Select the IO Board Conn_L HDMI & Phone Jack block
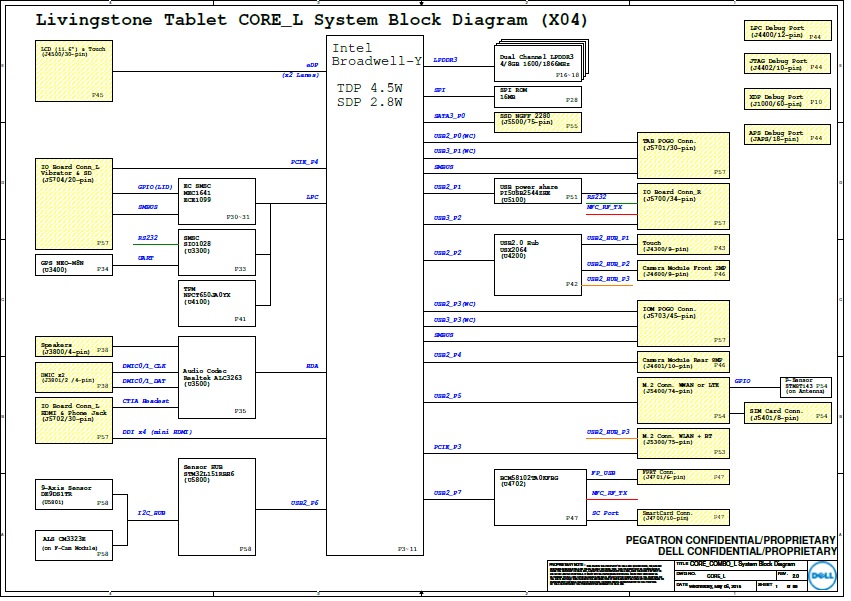851x601 pixels. click(x=74, y=421)
